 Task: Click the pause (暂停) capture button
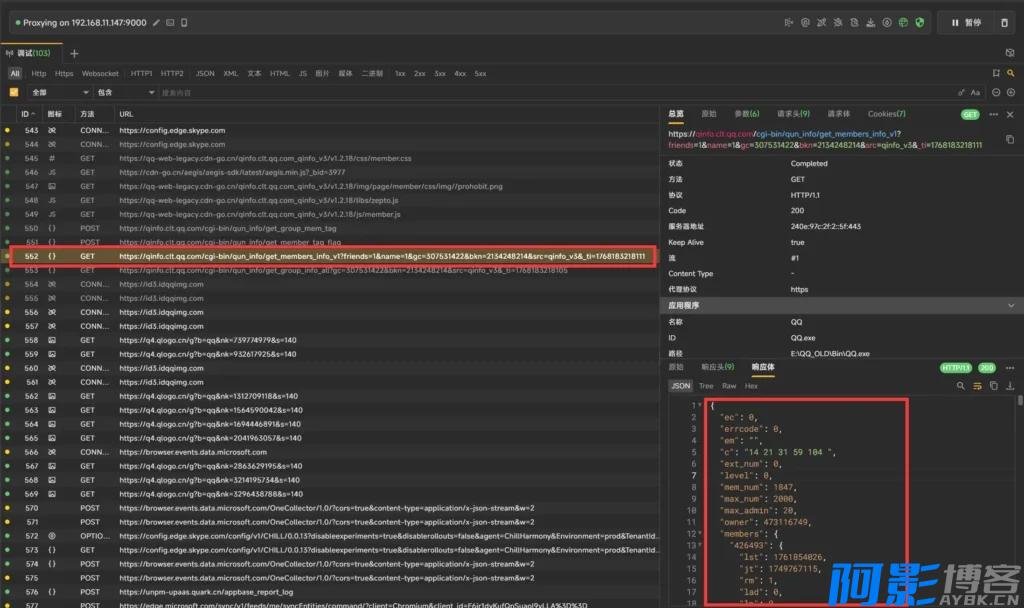click(x=965, y=22)
